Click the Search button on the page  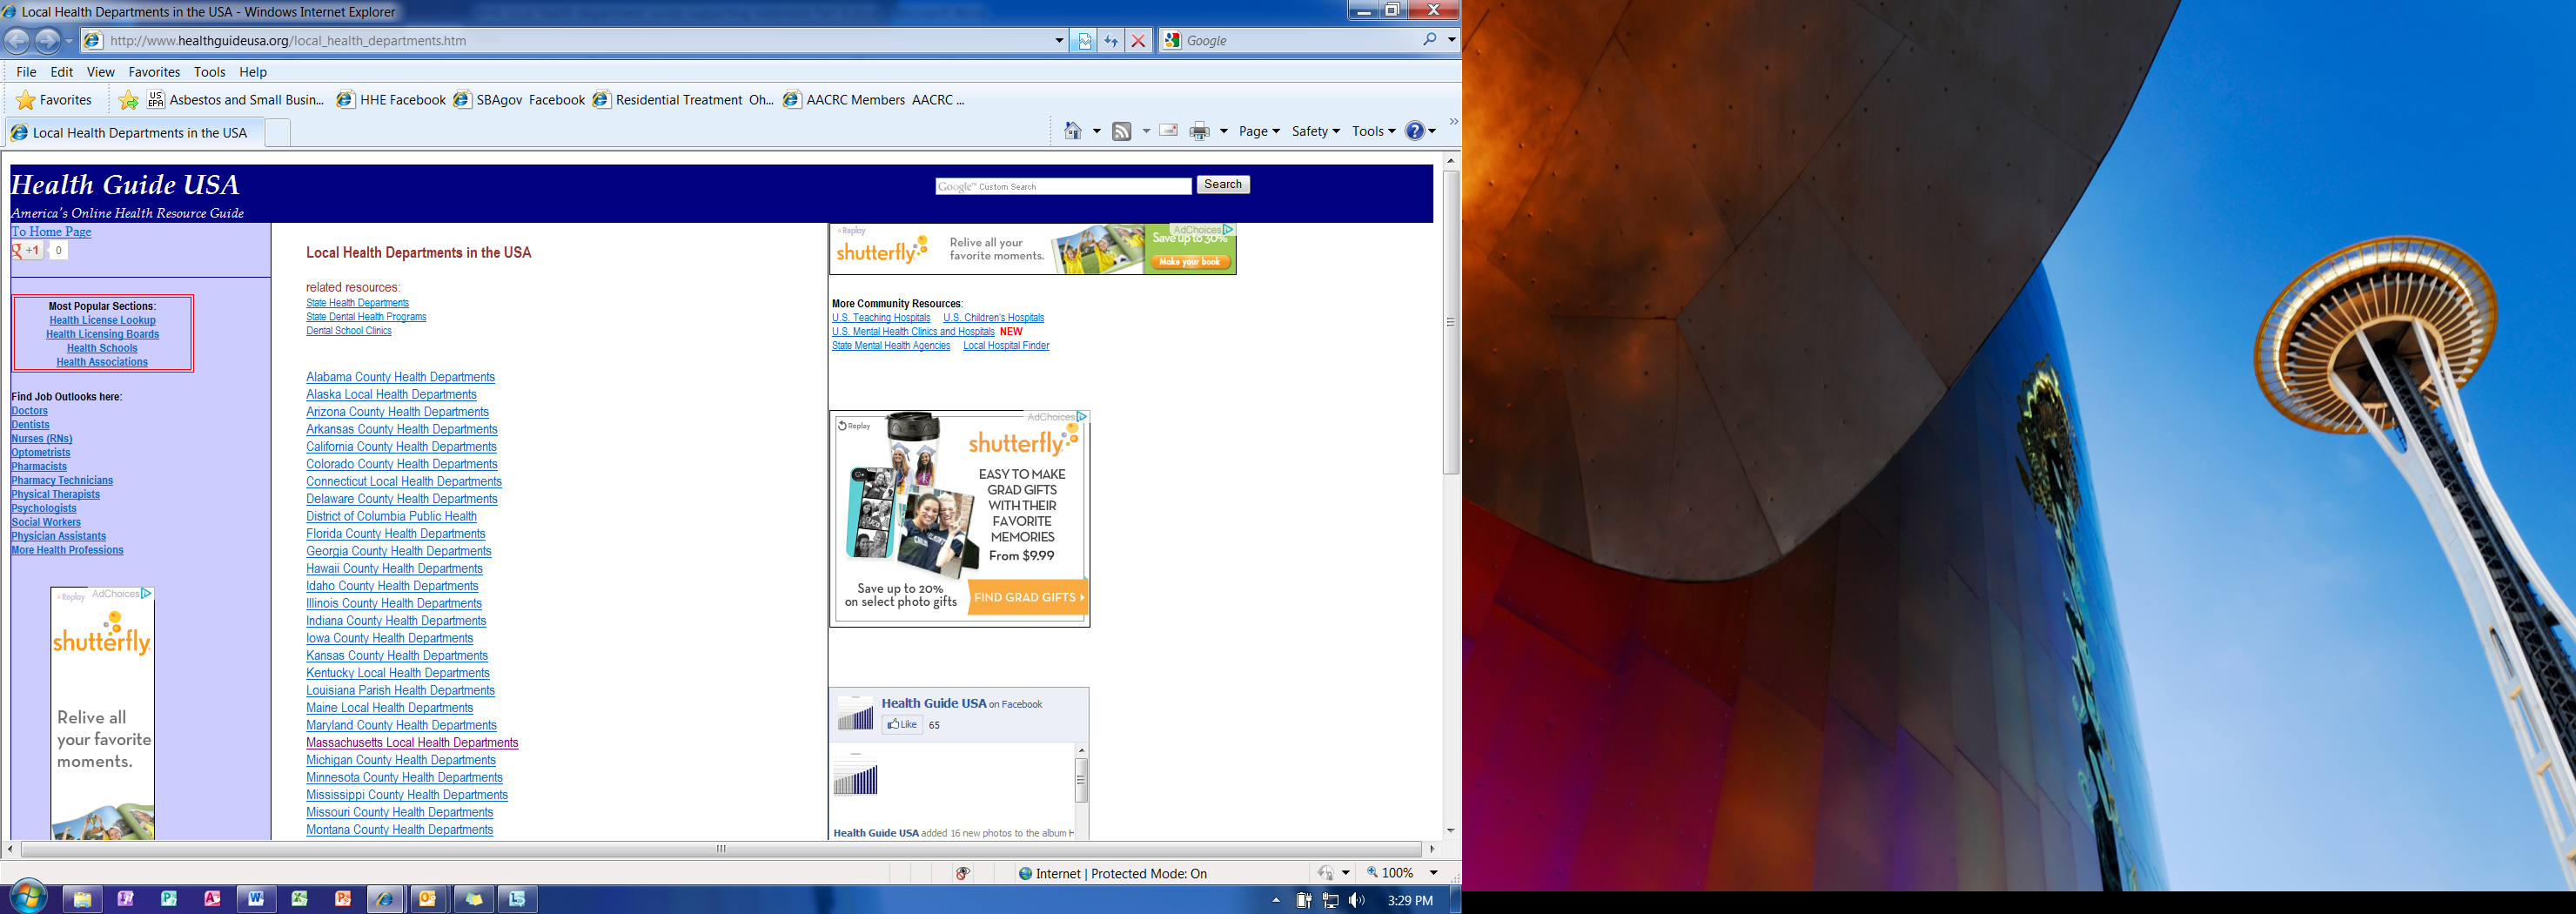coord(1223,185)
